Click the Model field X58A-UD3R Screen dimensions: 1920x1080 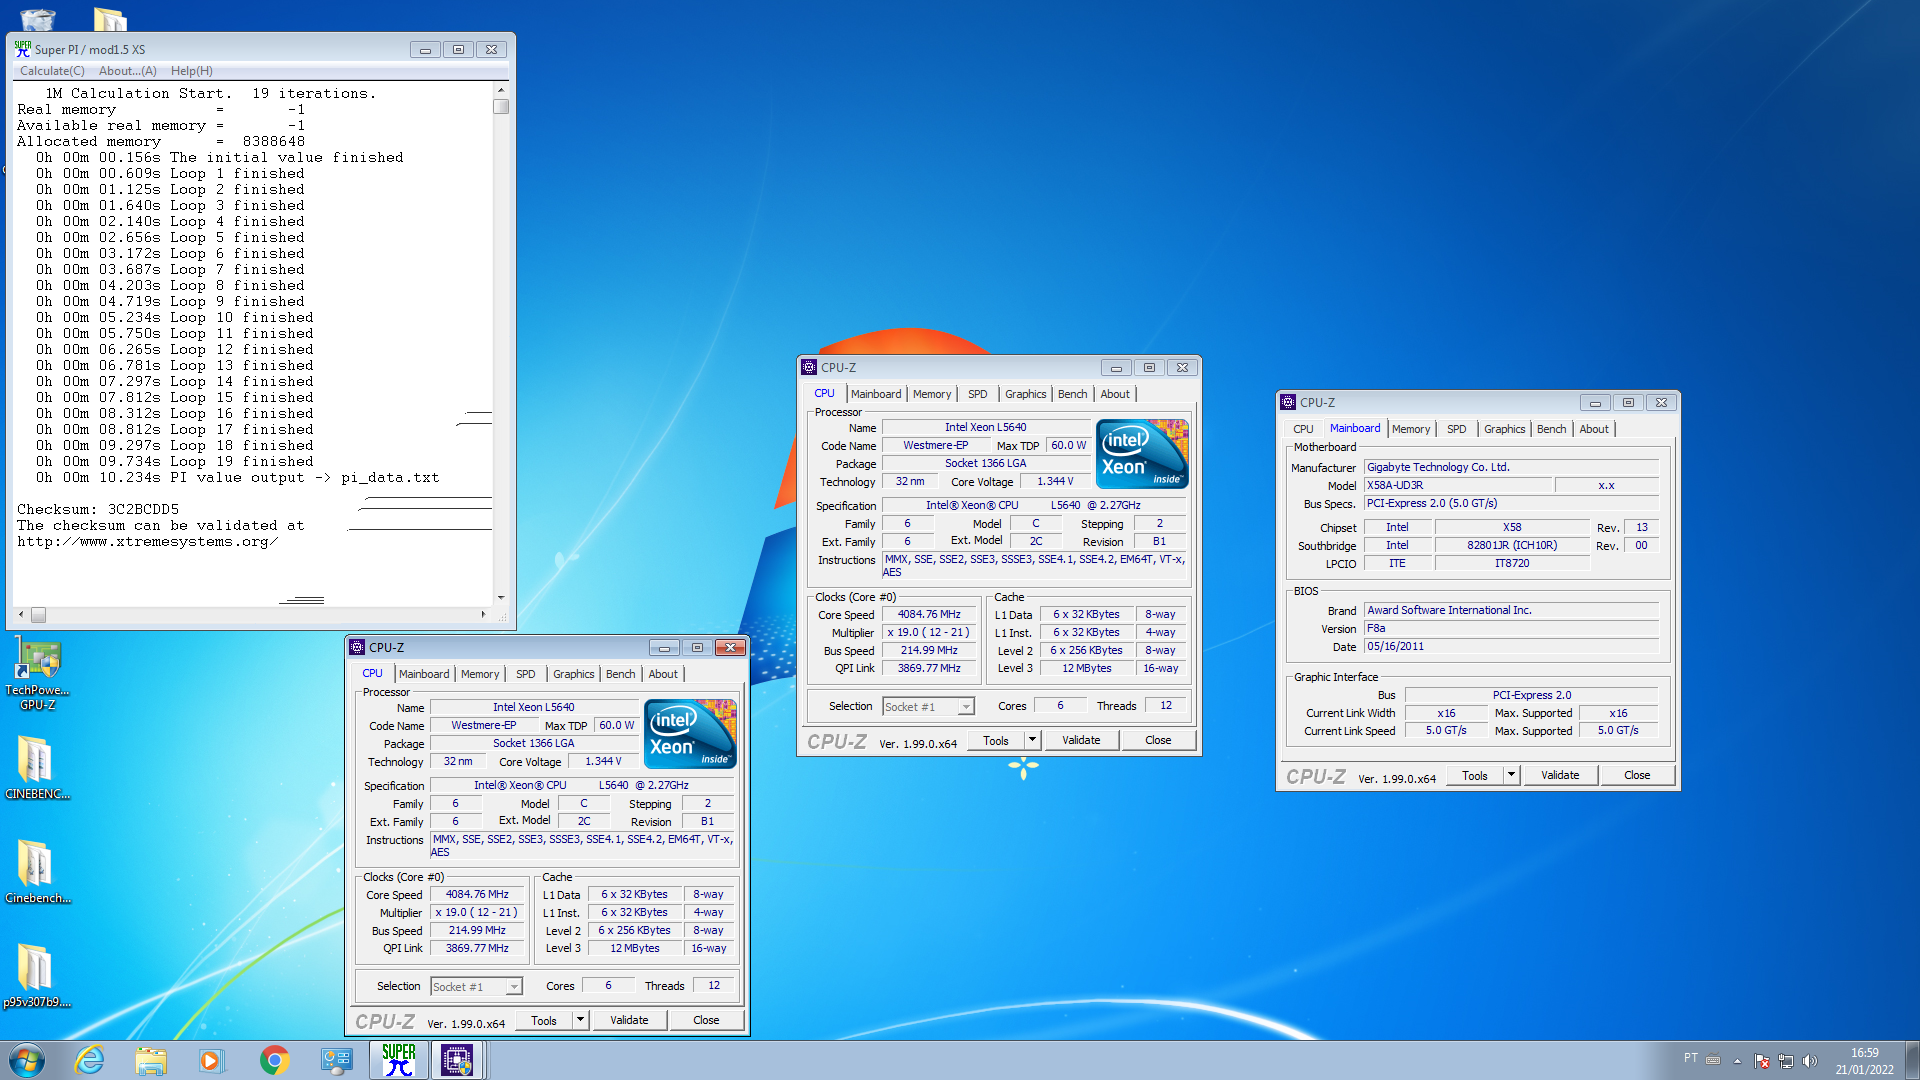point(1458,485)
